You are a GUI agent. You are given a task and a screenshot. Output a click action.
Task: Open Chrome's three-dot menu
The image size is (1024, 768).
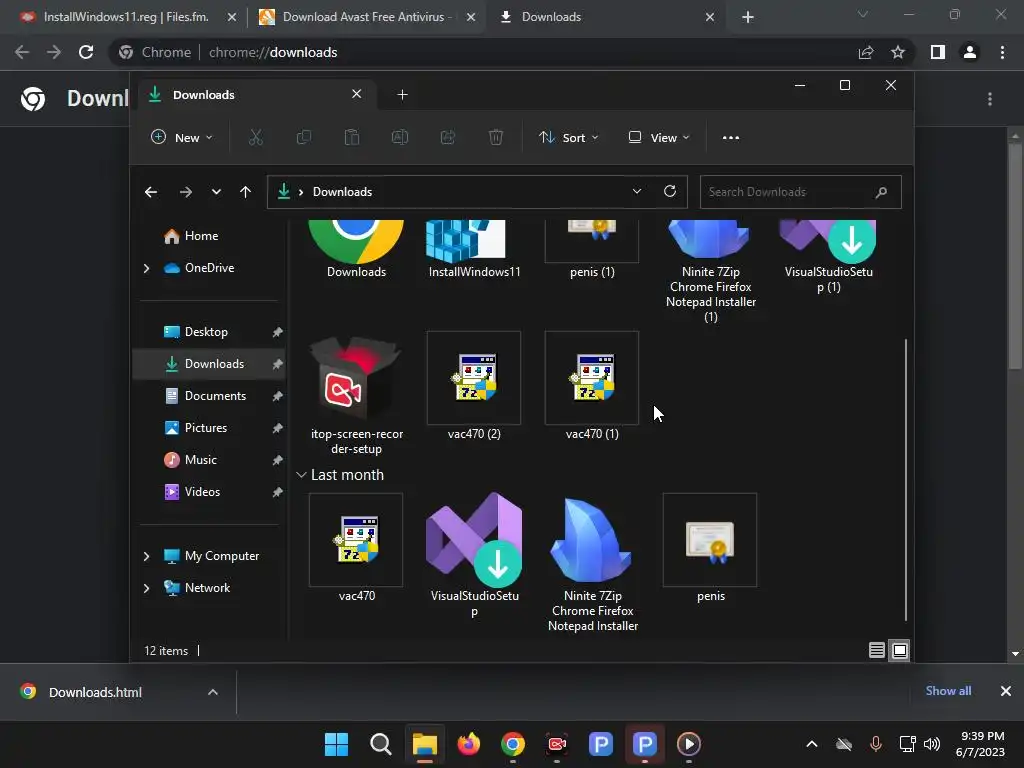1002,52
